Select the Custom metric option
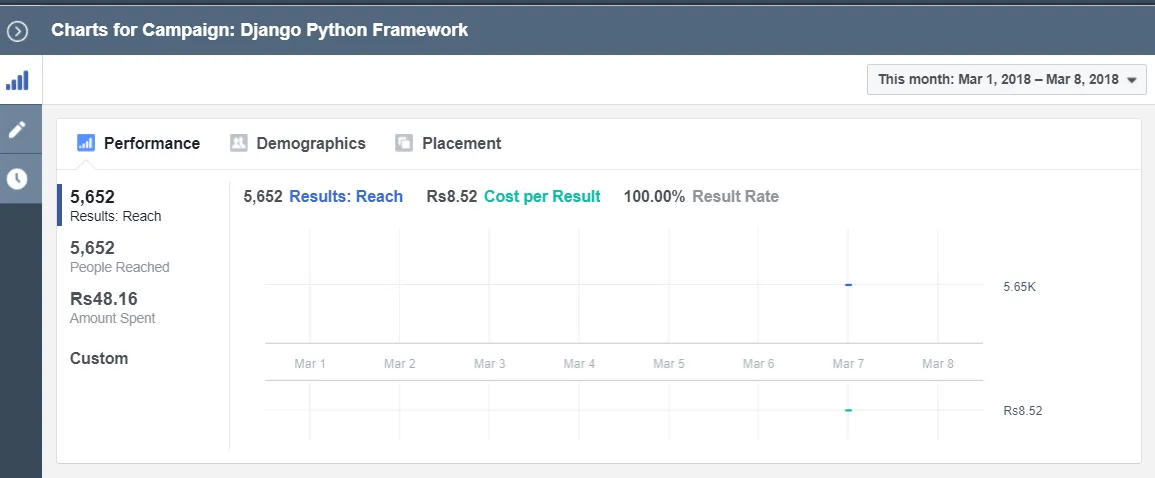The width and height of the screenshot is (1155, 478). 99,359
